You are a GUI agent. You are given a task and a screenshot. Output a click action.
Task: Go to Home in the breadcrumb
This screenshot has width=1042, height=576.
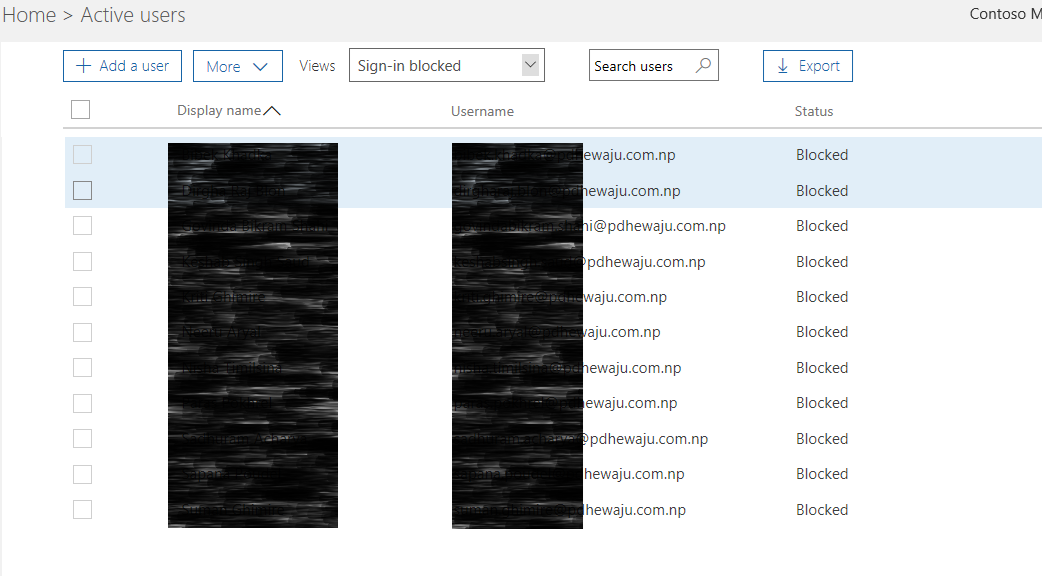point(29,15)
